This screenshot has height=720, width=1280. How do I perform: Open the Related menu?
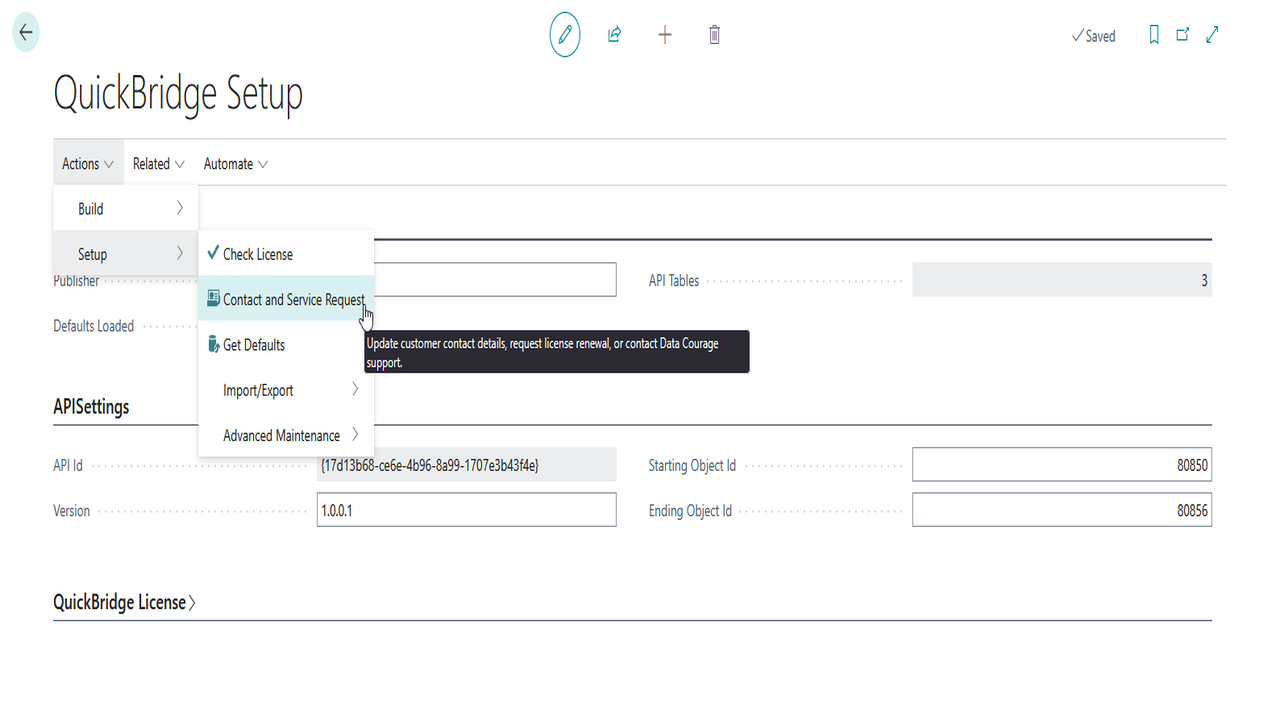pyautogui.click(x=159, y=164)
